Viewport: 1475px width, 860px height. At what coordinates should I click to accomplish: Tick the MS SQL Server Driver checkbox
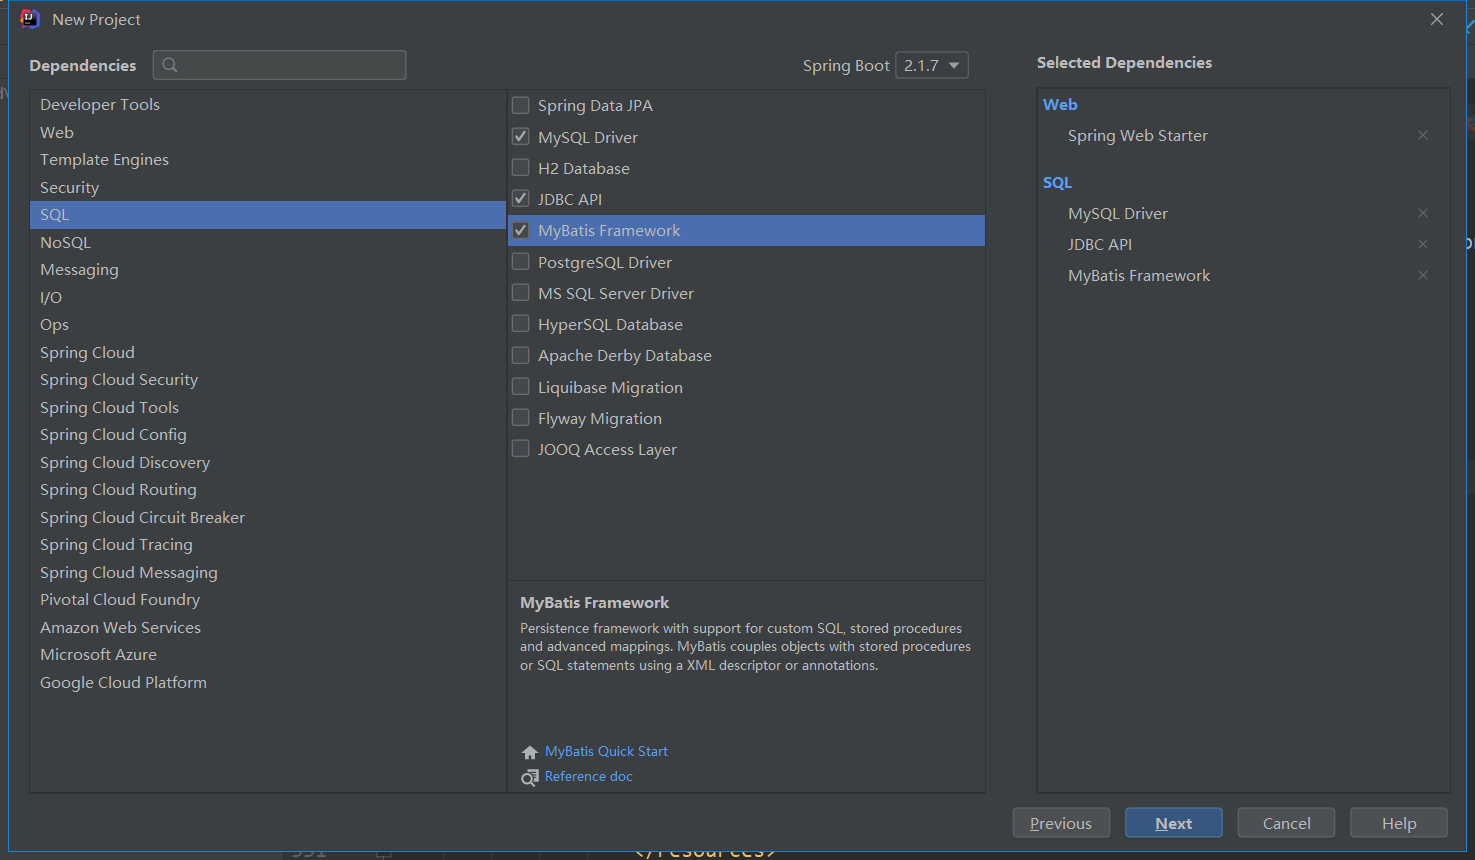click(521, 292)
